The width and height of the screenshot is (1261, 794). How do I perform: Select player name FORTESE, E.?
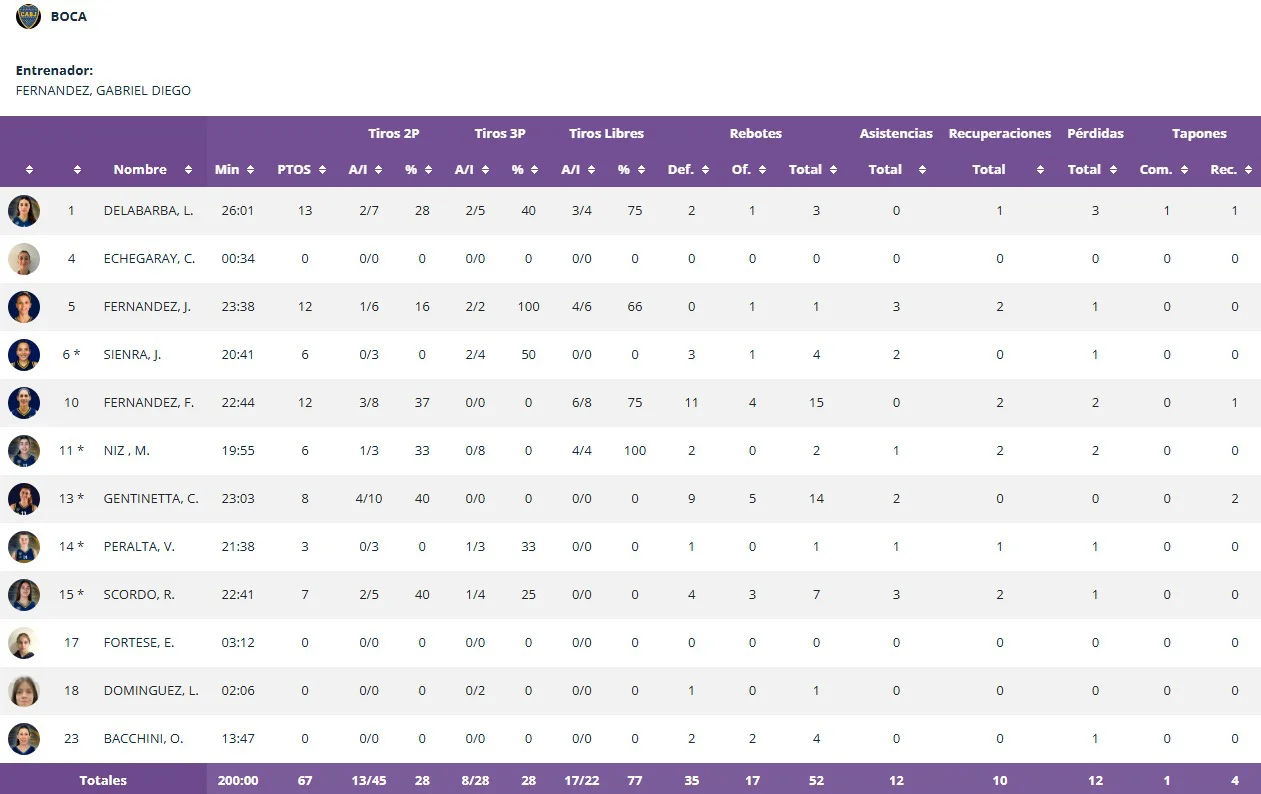[139, 643]
